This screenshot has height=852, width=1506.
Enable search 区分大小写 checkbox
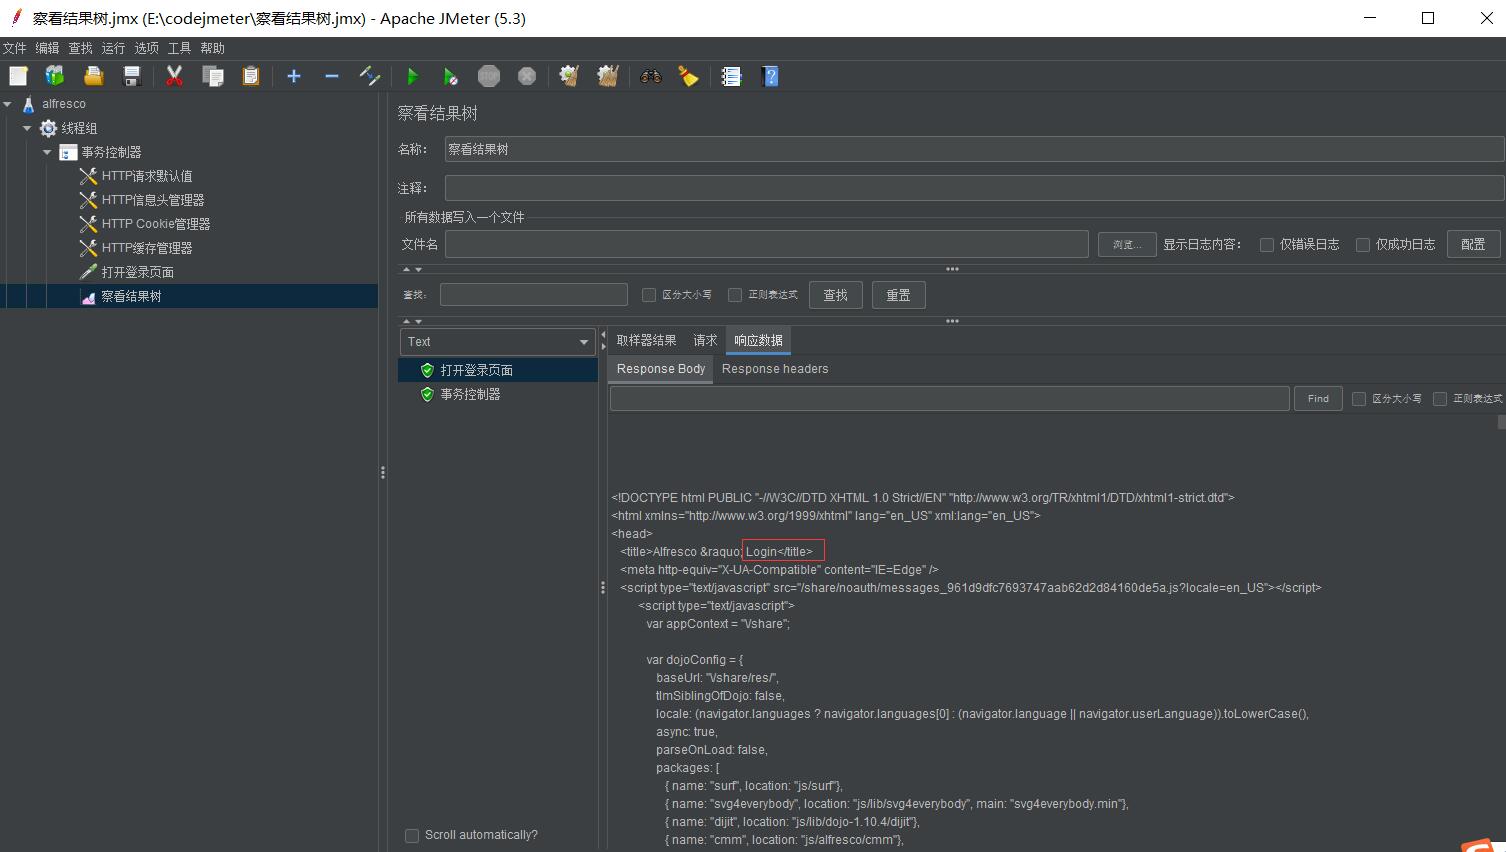[x=649, y=295]
